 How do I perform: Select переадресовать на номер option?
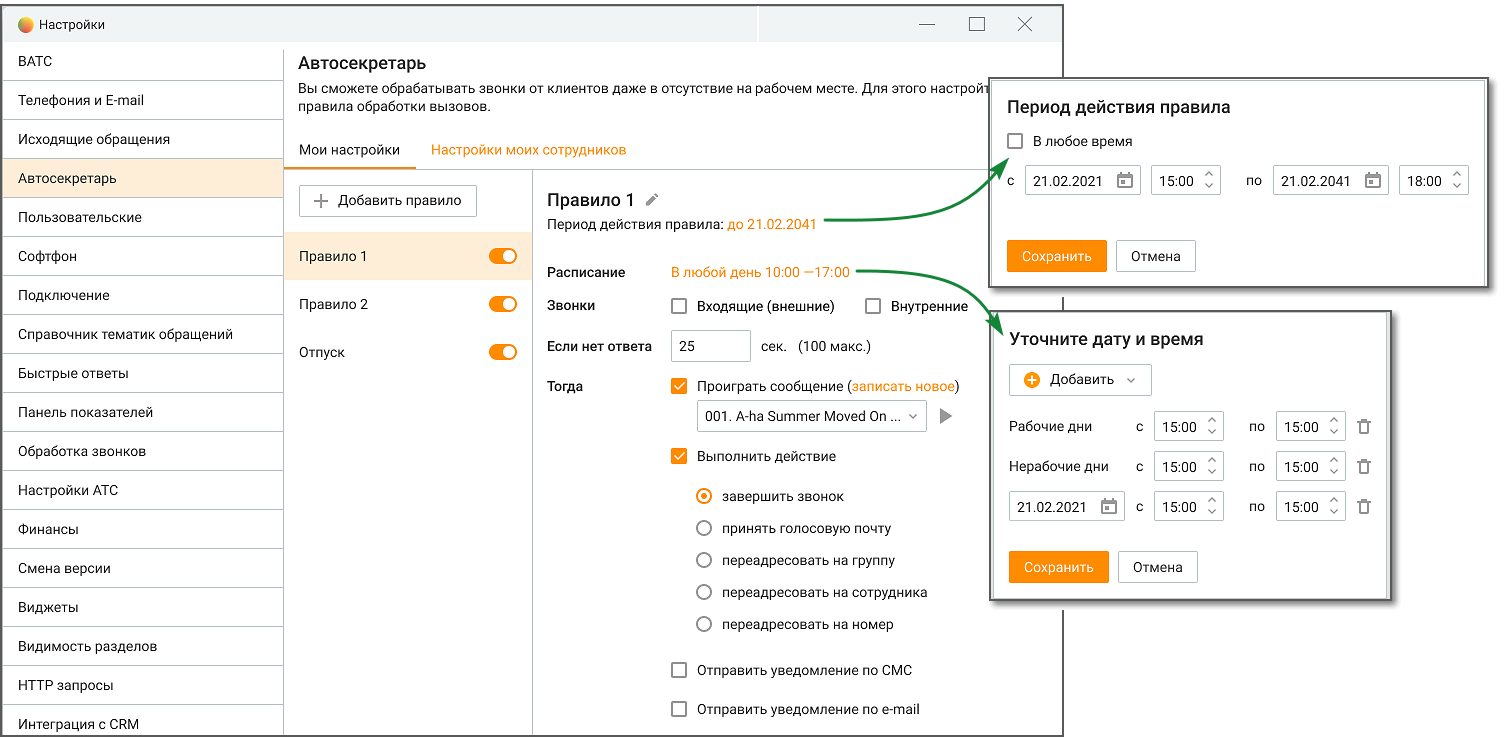[x=704, y=624]
